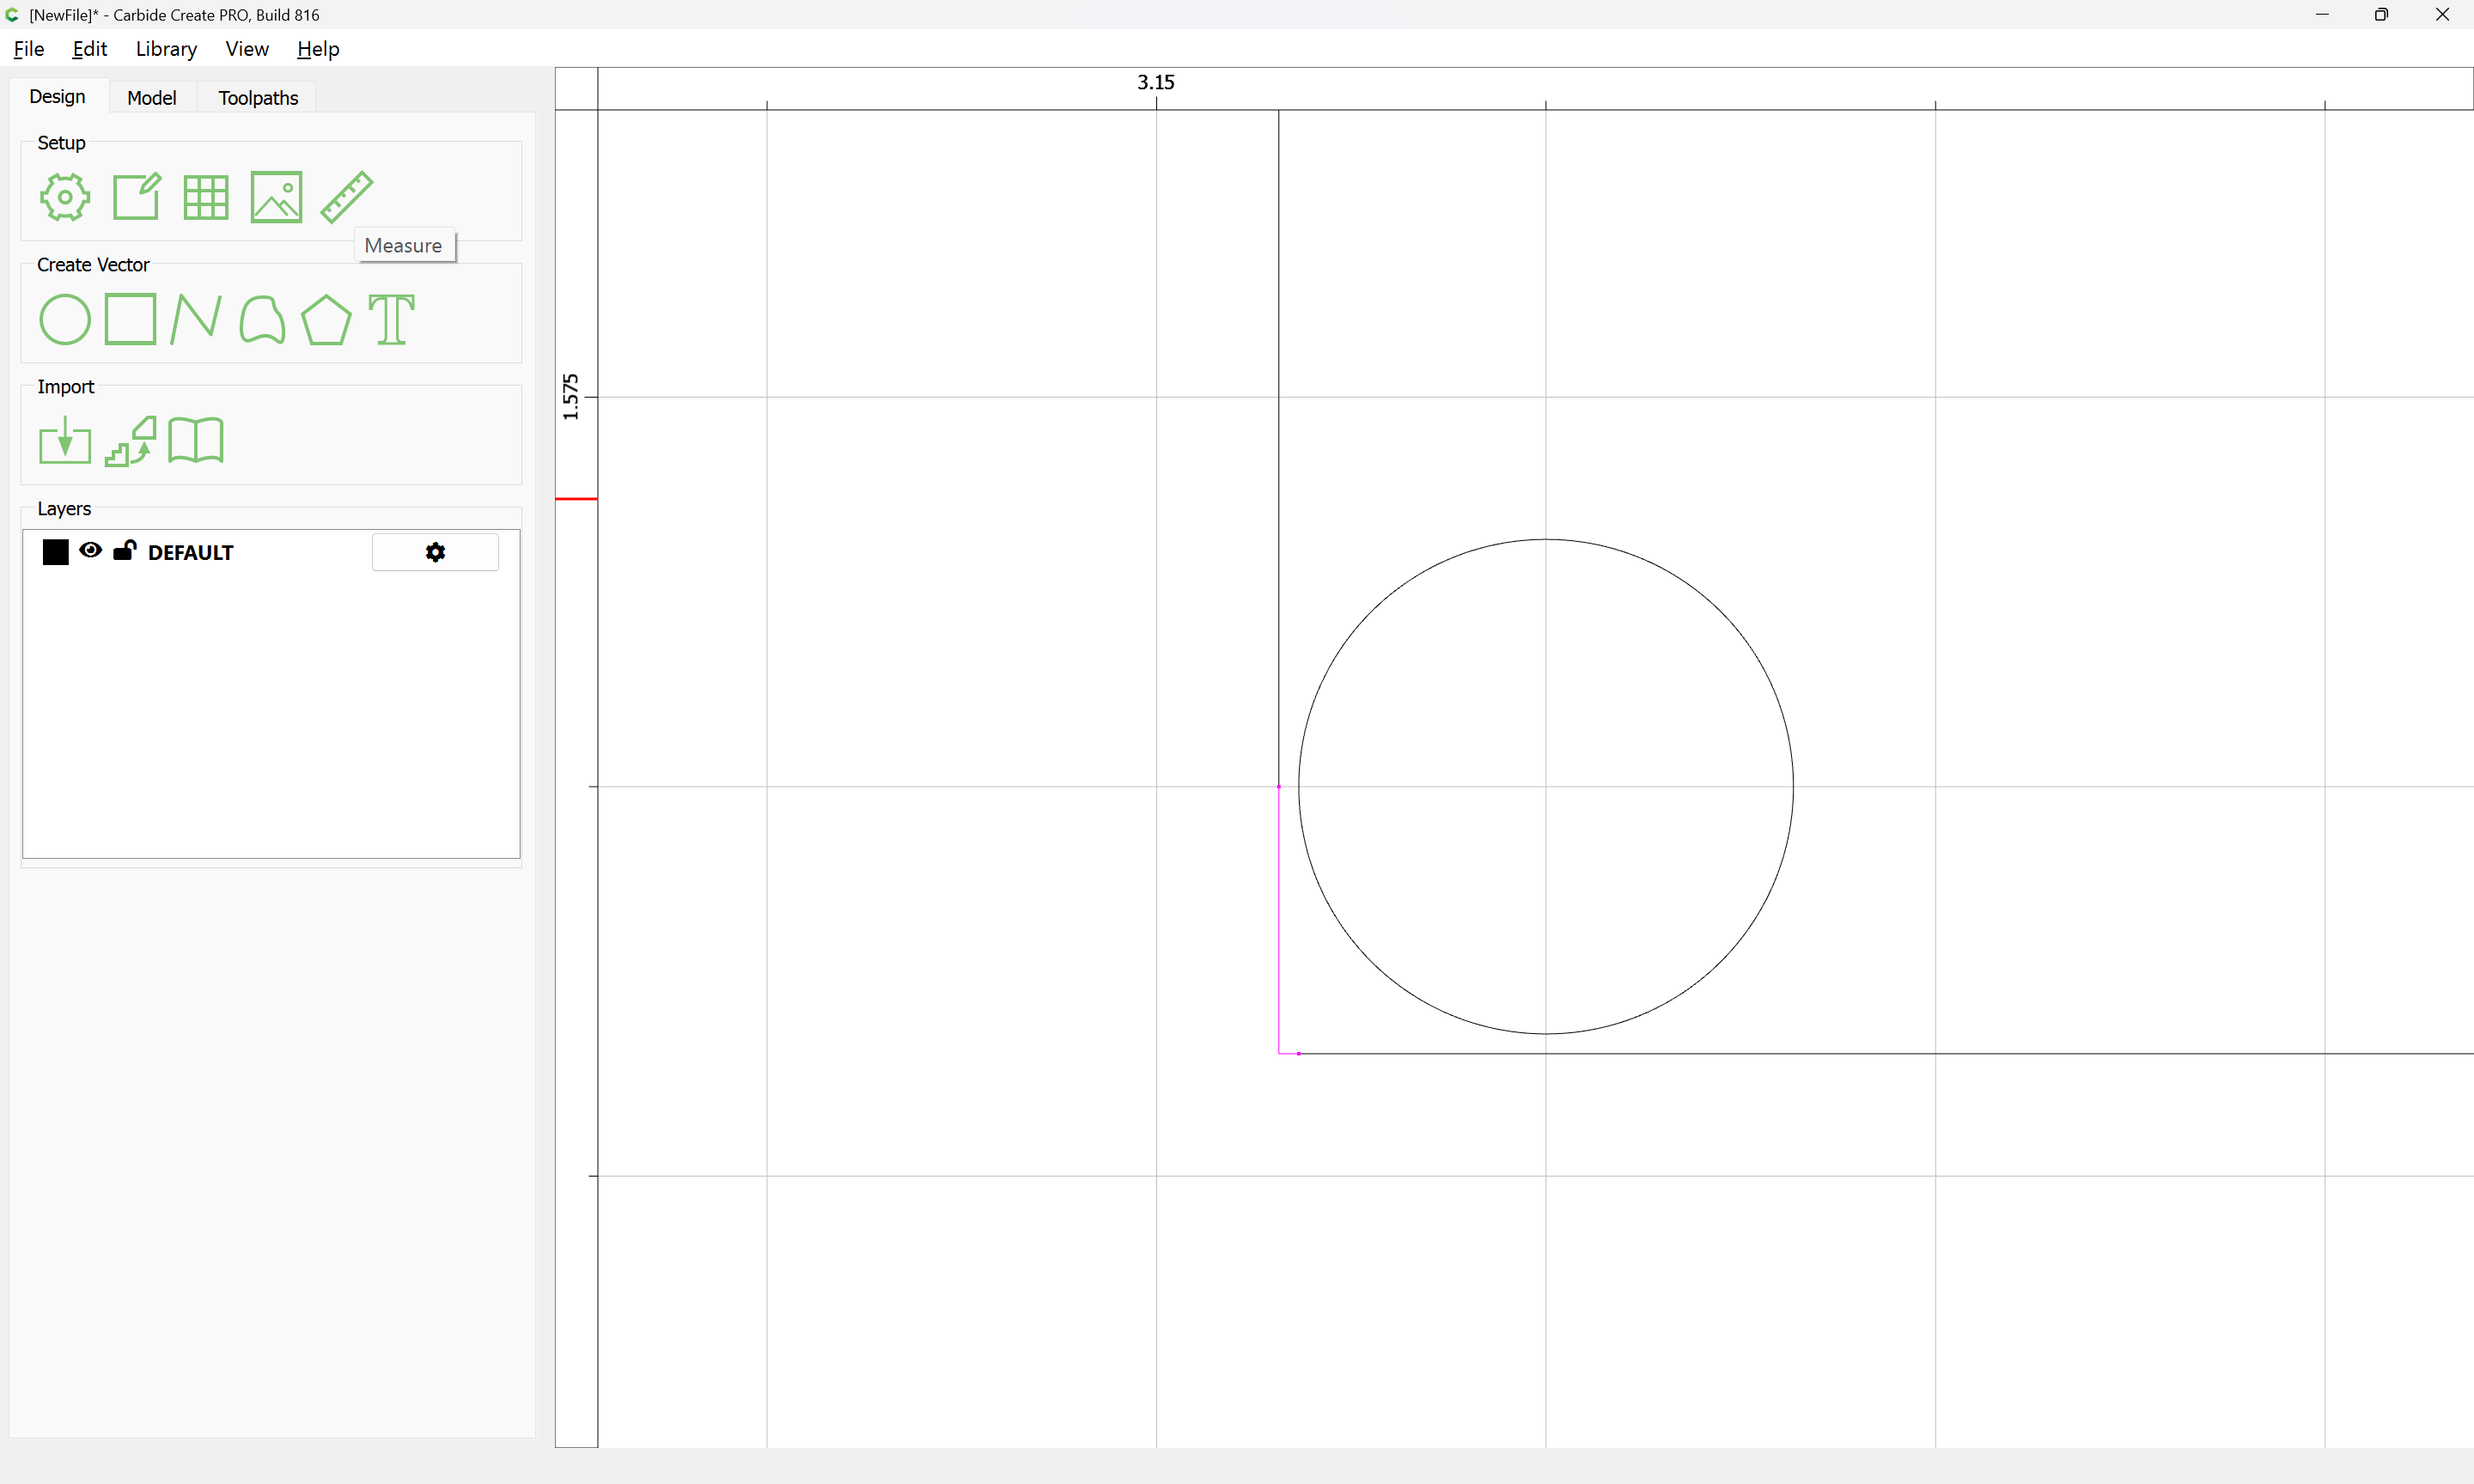The width and height of the screenshot is (2474, 1484).
Task: Select the Circle vector tool
Action: (x=65, y=320)
